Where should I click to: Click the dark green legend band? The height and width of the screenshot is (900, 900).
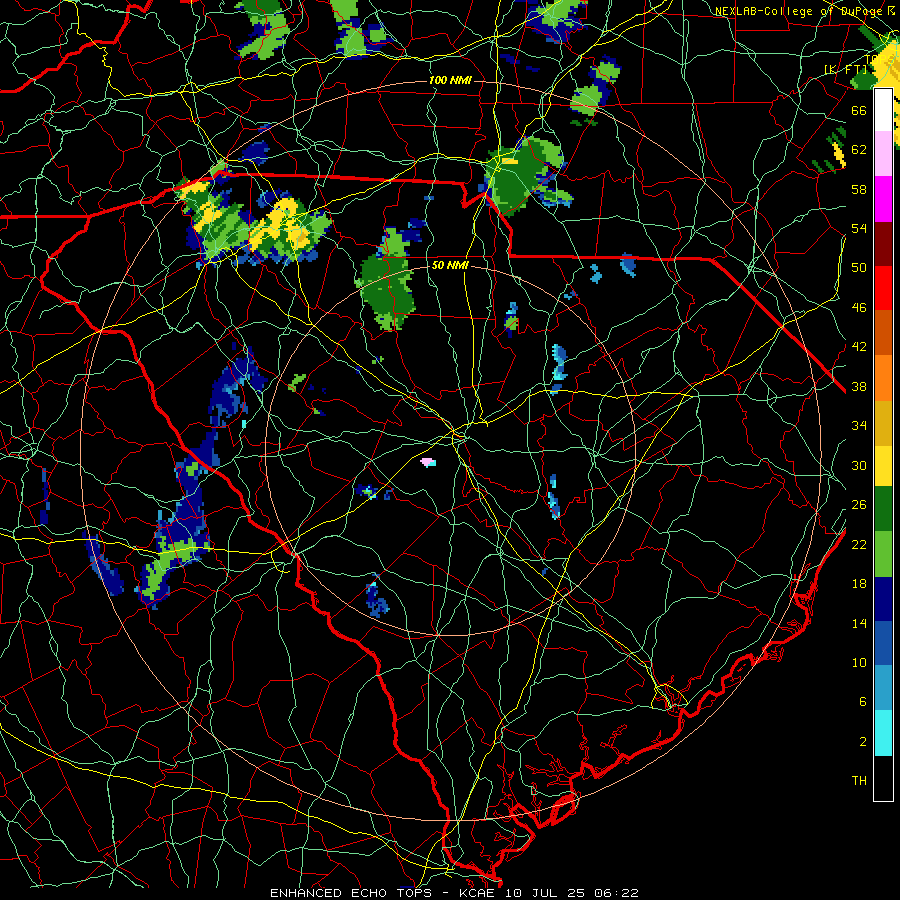[883, 509]
